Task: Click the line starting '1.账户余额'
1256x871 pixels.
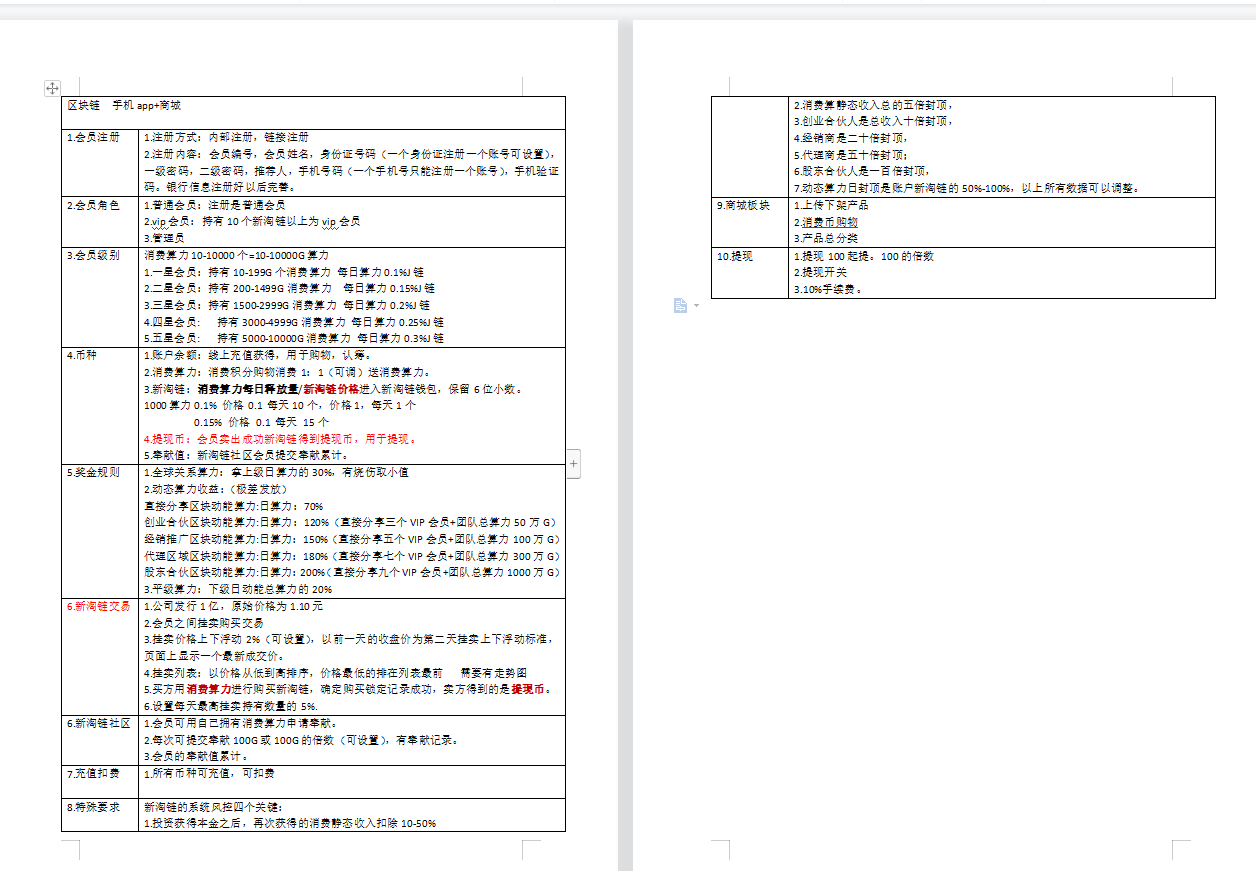Action: pos(259,355)
